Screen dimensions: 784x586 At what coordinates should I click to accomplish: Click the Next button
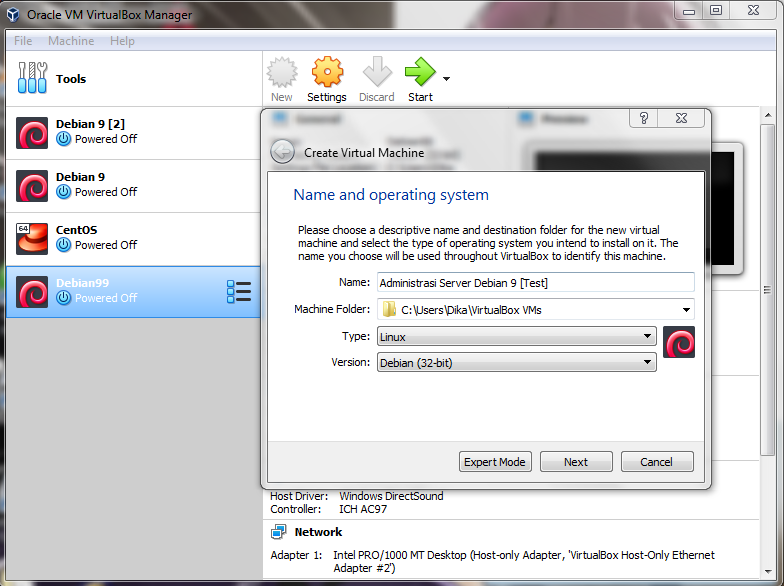576,462
